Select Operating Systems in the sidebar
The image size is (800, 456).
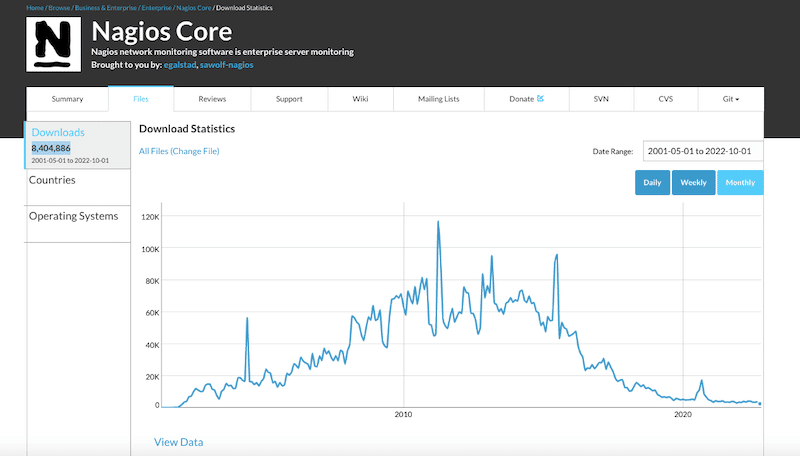click(73, 216)
